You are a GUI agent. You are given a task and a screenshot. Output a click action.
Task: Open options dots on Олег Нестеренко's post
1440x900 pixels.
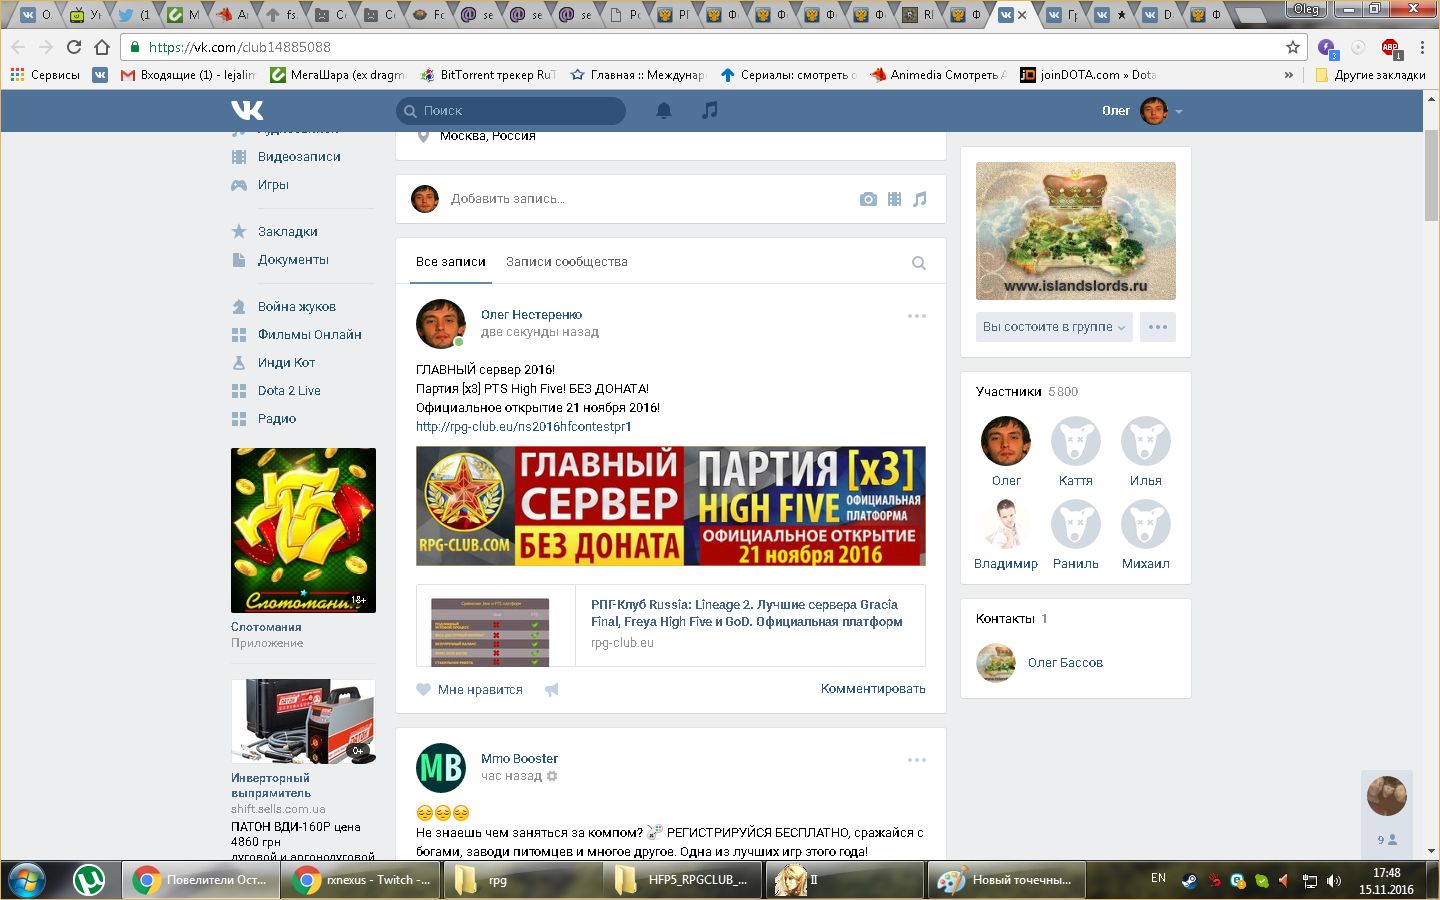click(916, 316)
